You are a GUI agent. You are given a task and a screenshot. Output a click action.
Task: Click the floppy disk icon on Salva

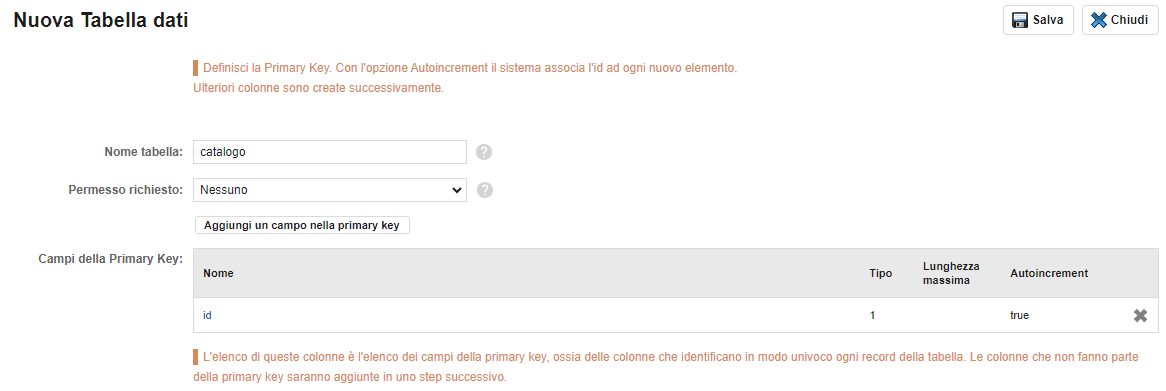(x=1021, y=20)
